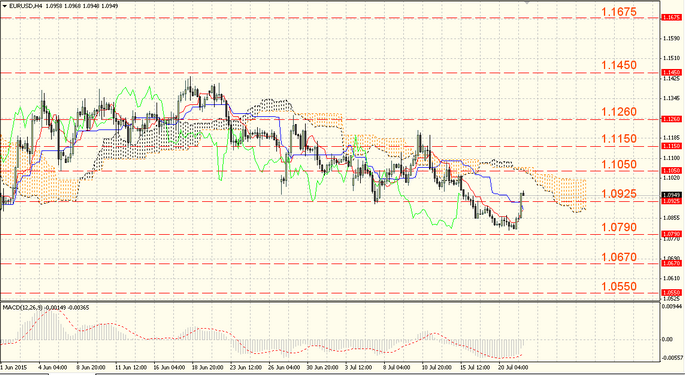
Task: Click the 4 Jun 04:00 date label
Action: 53,368
